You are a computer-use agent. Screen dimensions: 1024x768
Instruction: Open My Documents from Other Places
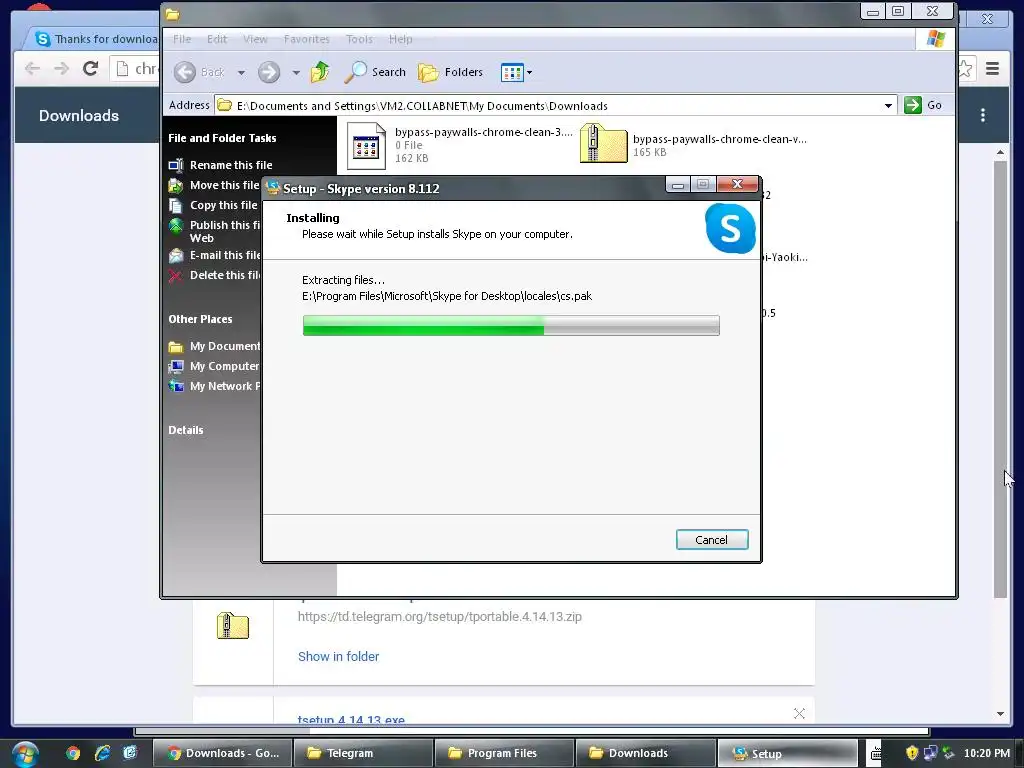tap(225, 346)
